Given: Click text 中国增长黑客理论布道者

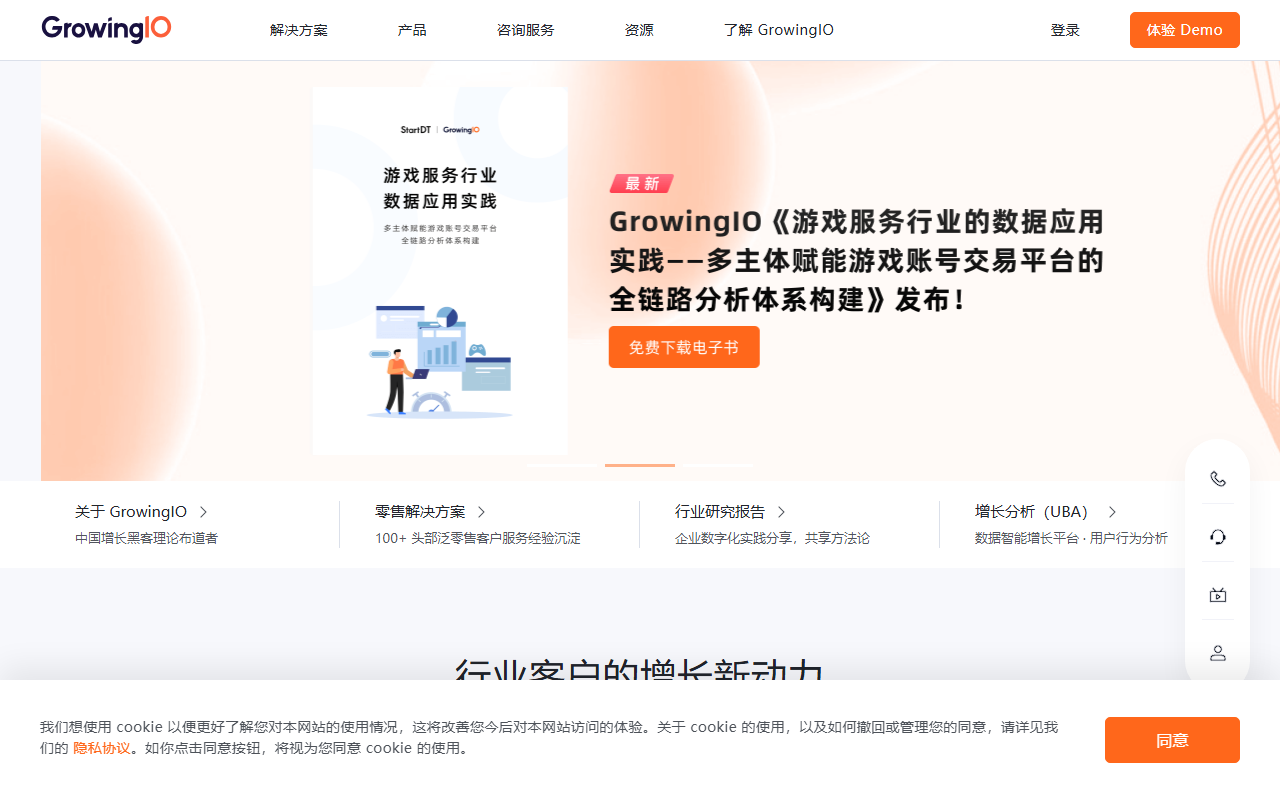Looking at the screenshot, I should (146, 538).
